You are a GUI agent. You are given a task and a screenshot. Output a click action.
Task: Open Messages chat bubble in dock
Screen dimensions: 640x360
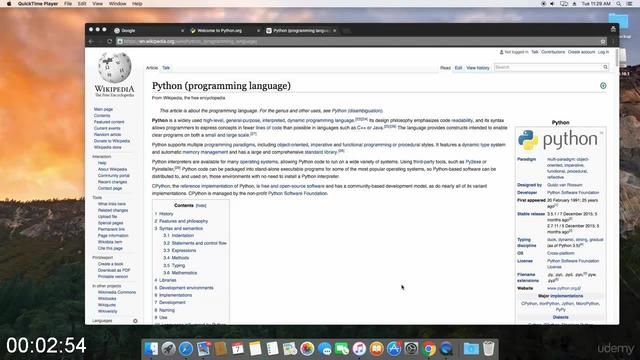click(x=324, y=349)
